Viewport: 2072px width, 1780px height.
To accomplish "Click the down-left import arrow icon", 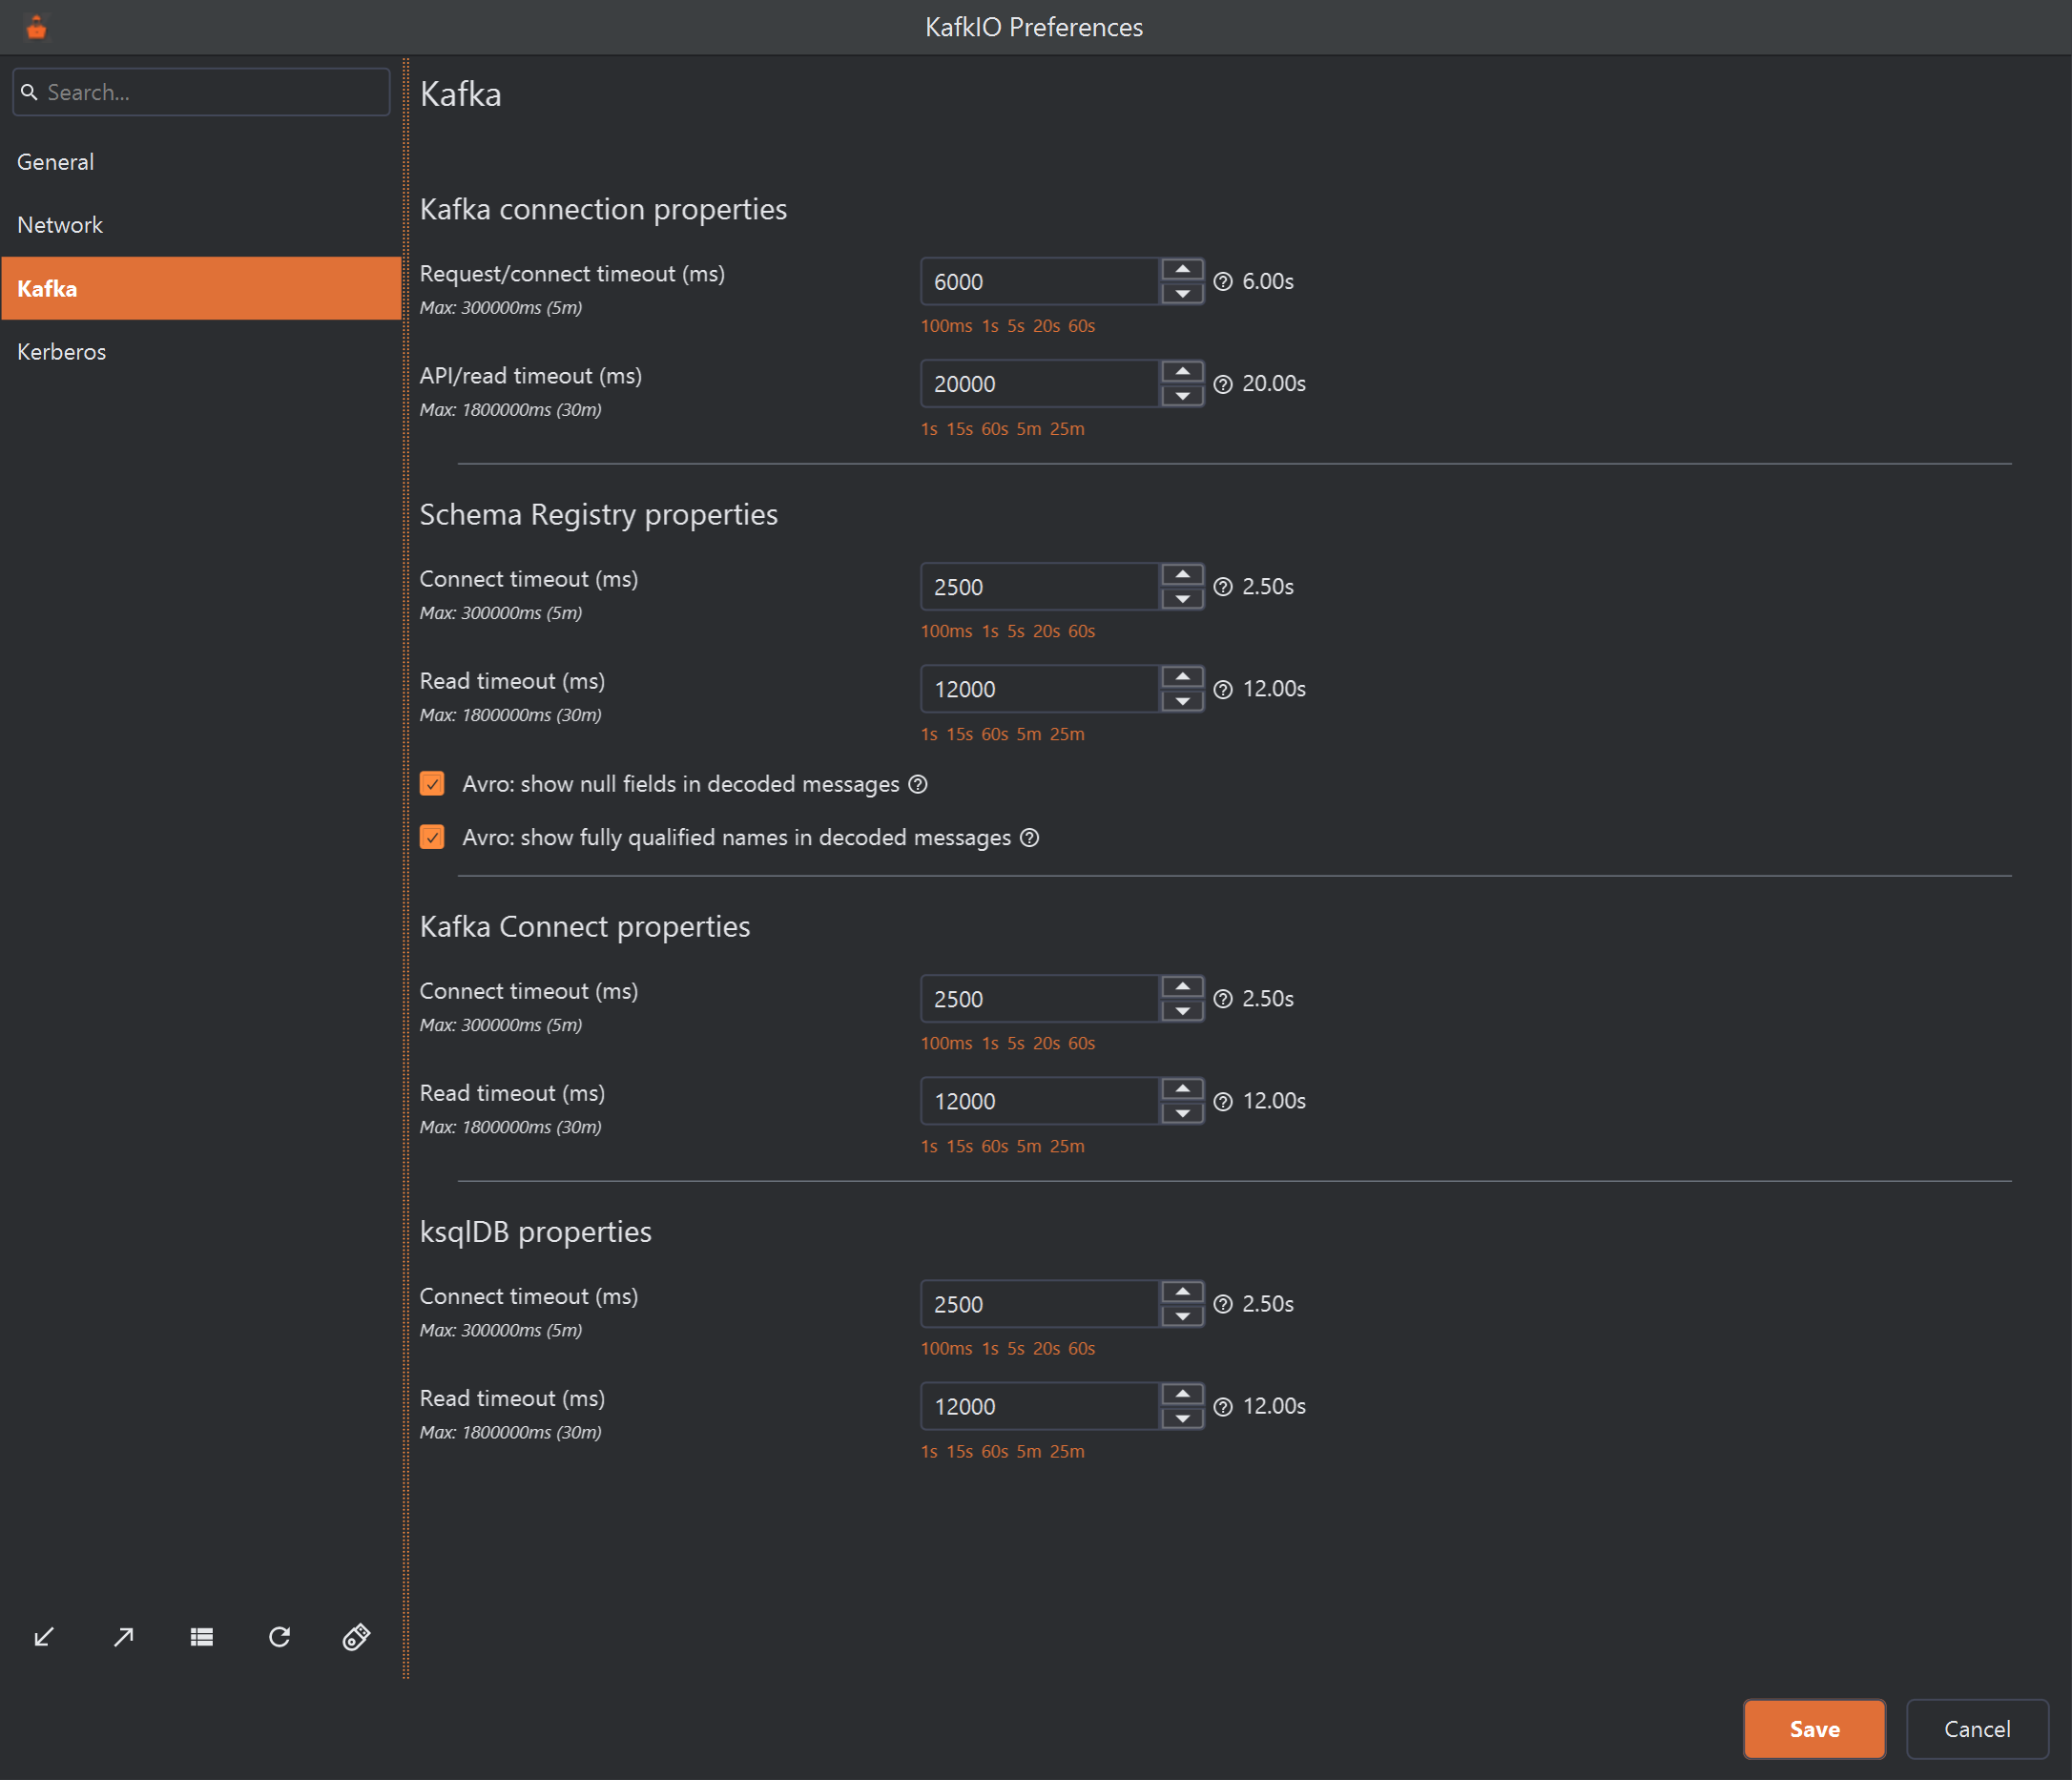I will click(44, 1637).
